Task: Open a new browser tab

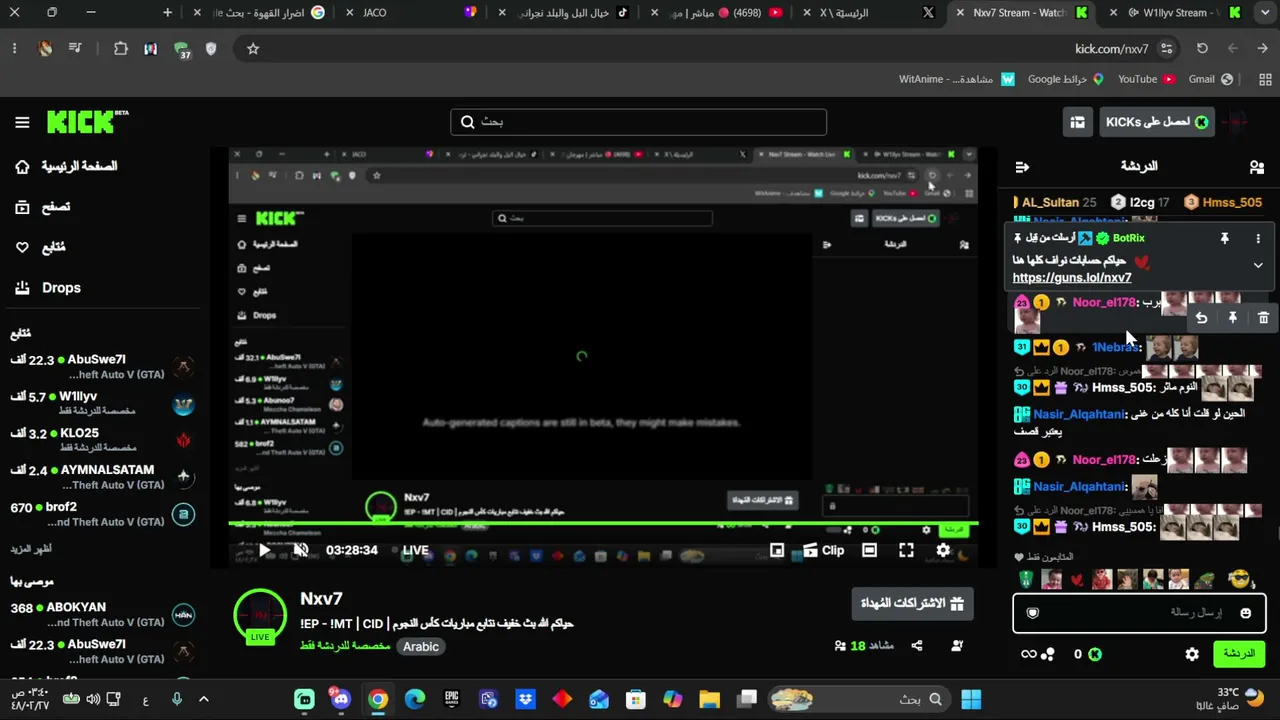Action: [x=167, y=13]
